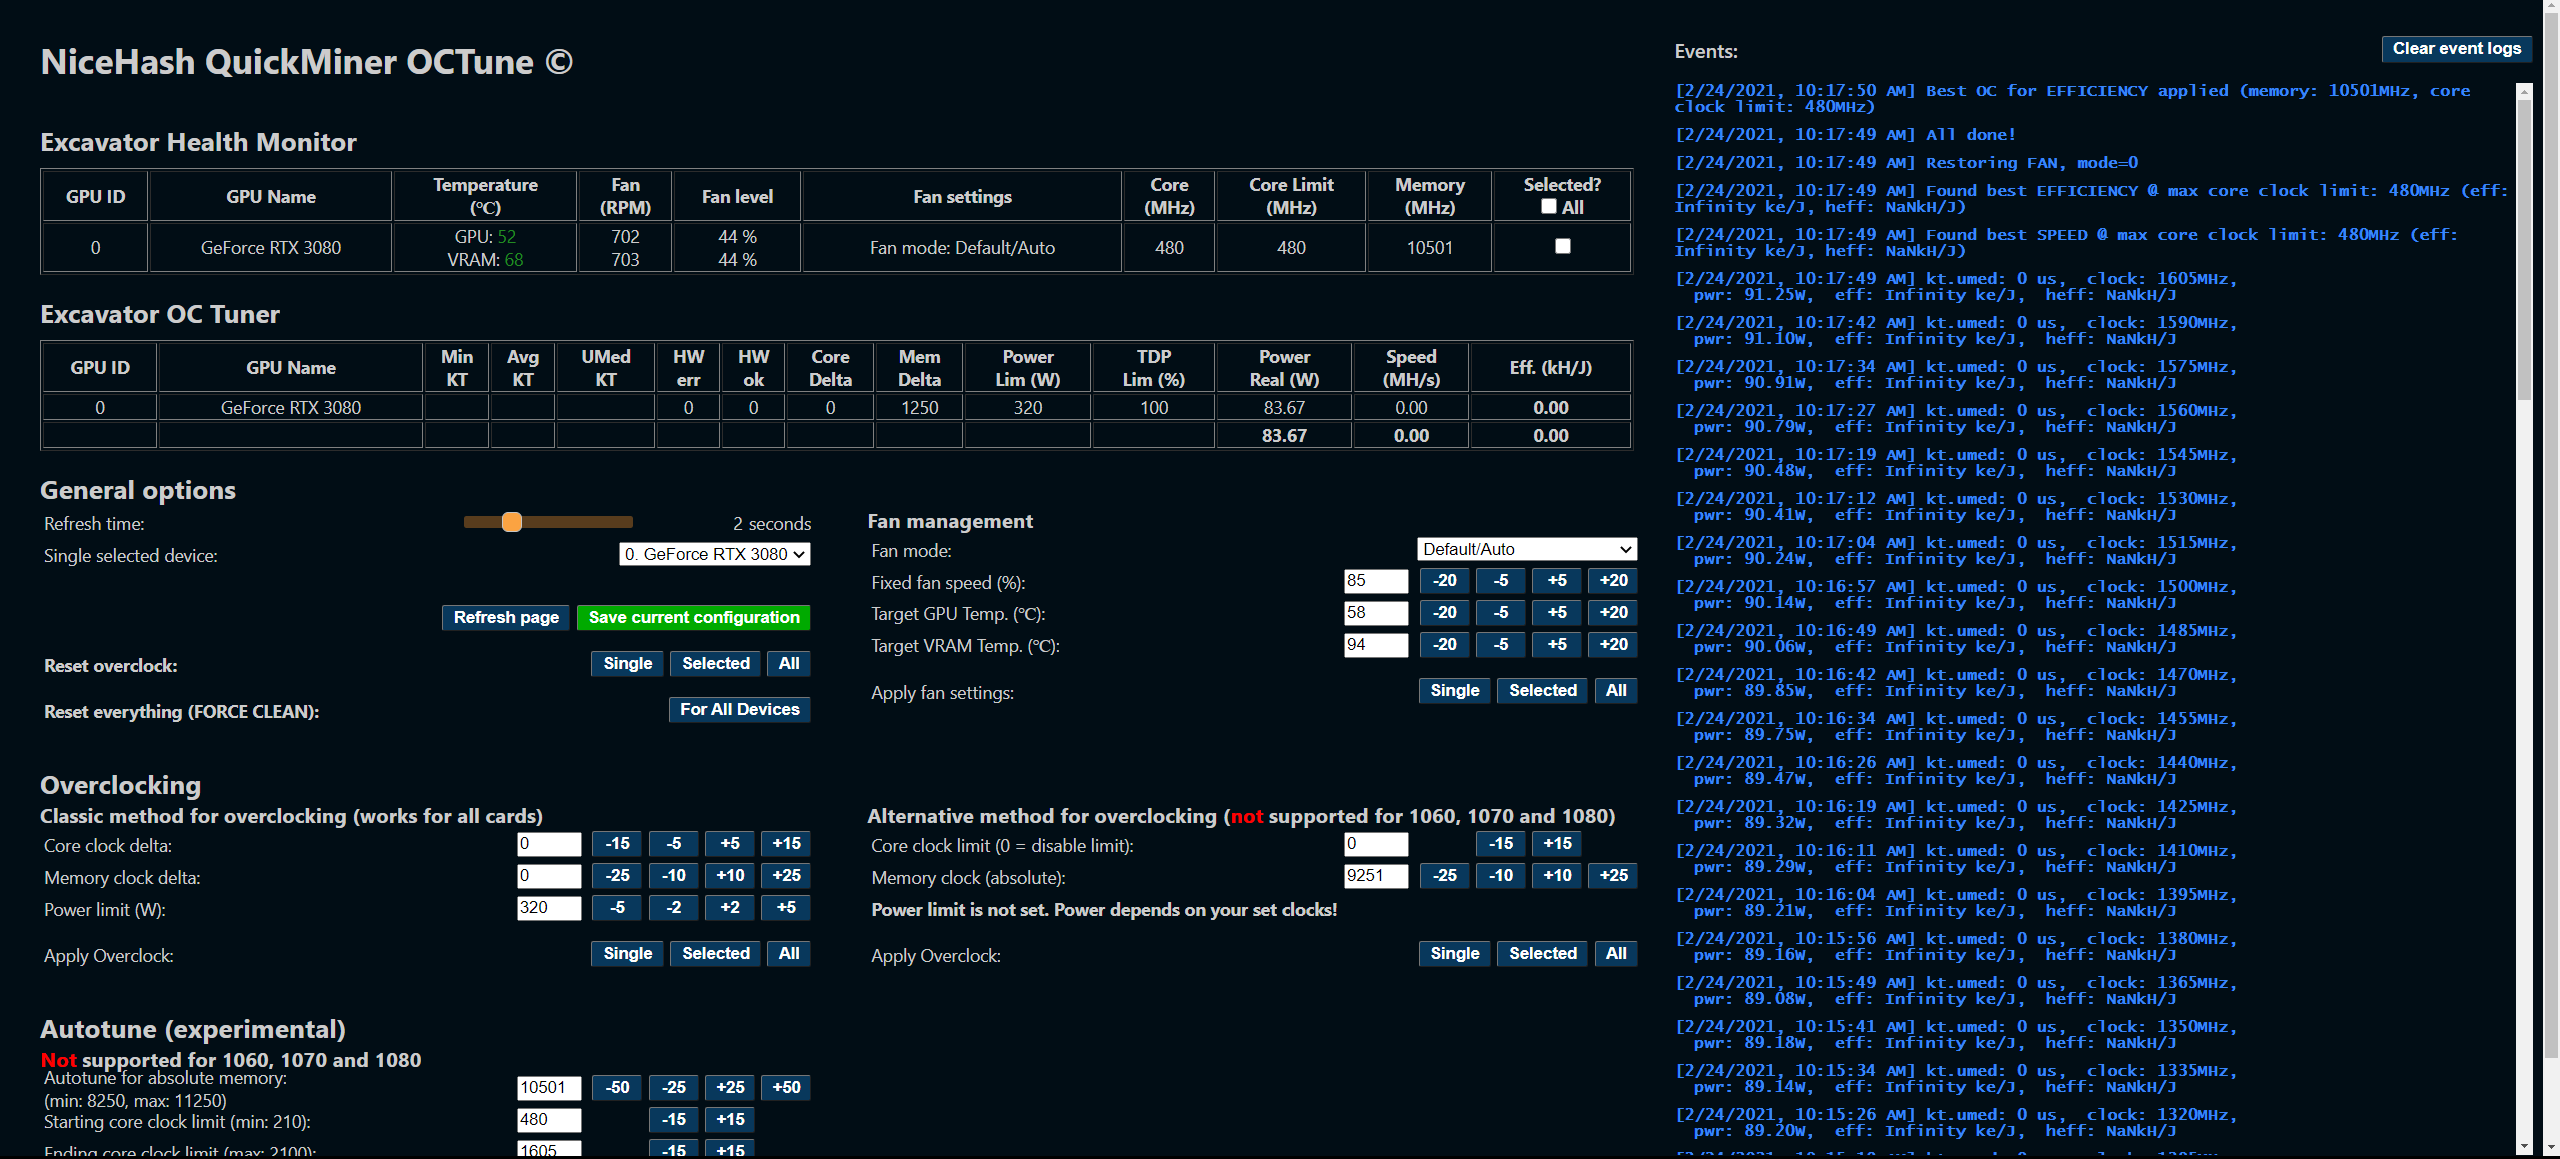
Task: Increase Power limit by +2
Action: (x=730, y=907)
